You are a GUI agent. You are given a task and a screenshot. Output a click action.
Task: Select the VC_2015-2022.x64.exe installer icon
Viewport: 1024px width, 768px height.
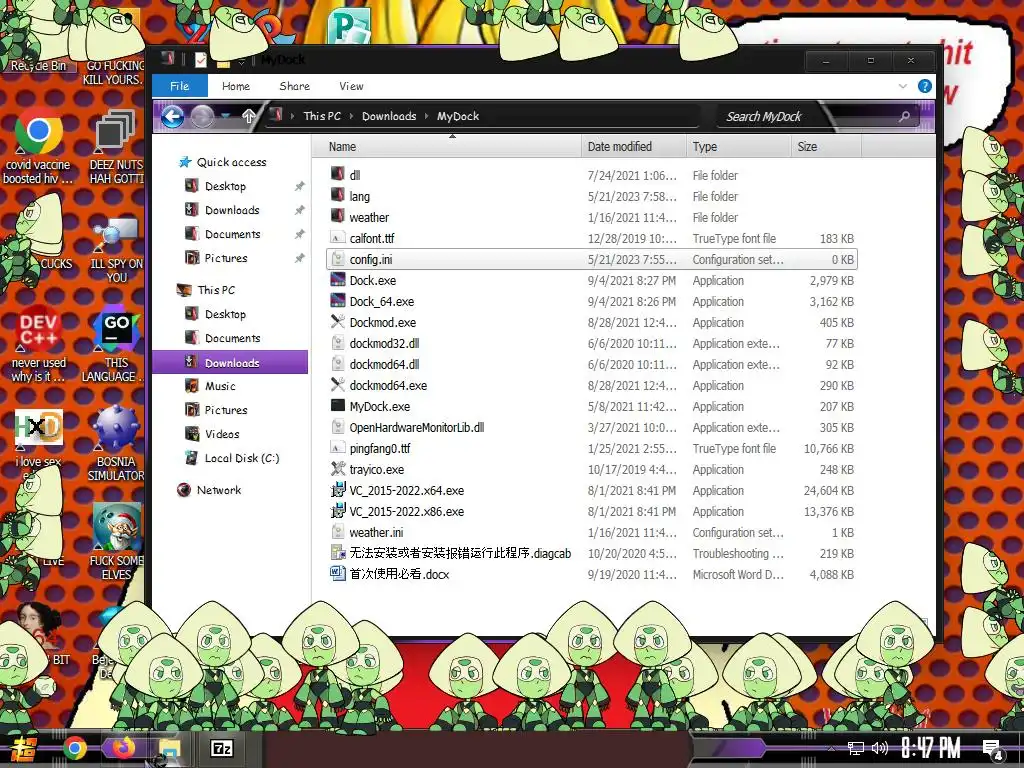338,490
